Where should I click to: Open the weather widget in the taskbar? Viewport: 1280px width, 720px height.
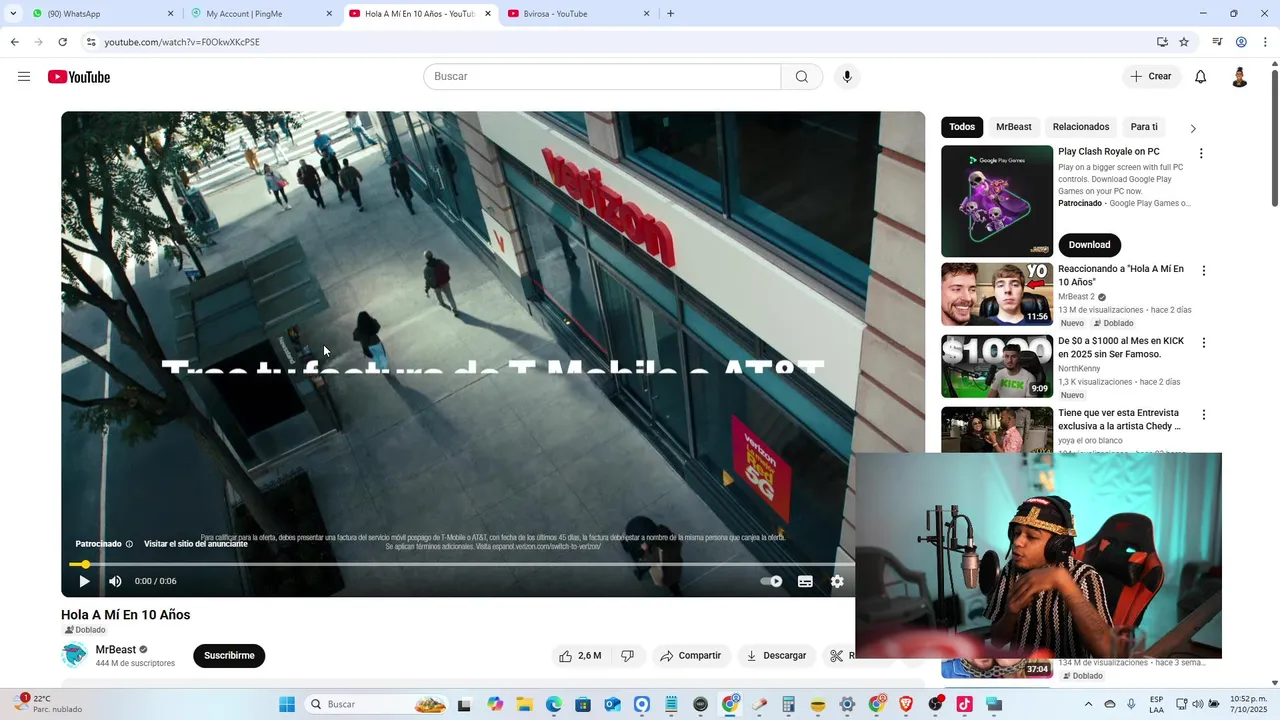coord(46,704)
